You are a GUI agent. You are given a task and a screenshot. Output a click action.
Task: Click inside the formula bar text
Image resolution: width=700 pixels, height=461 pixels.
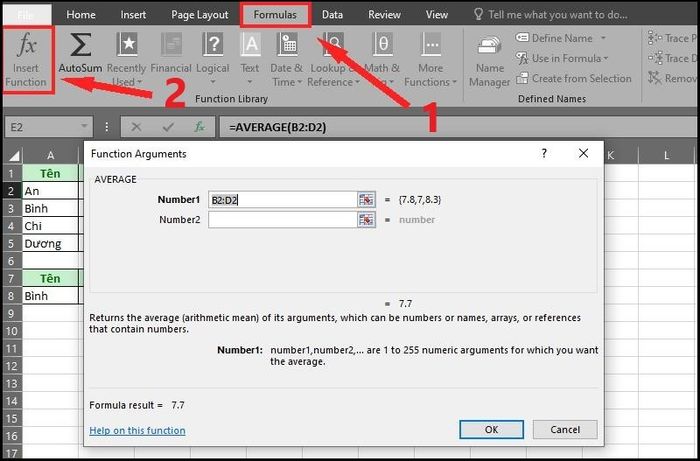coord(278,127)
